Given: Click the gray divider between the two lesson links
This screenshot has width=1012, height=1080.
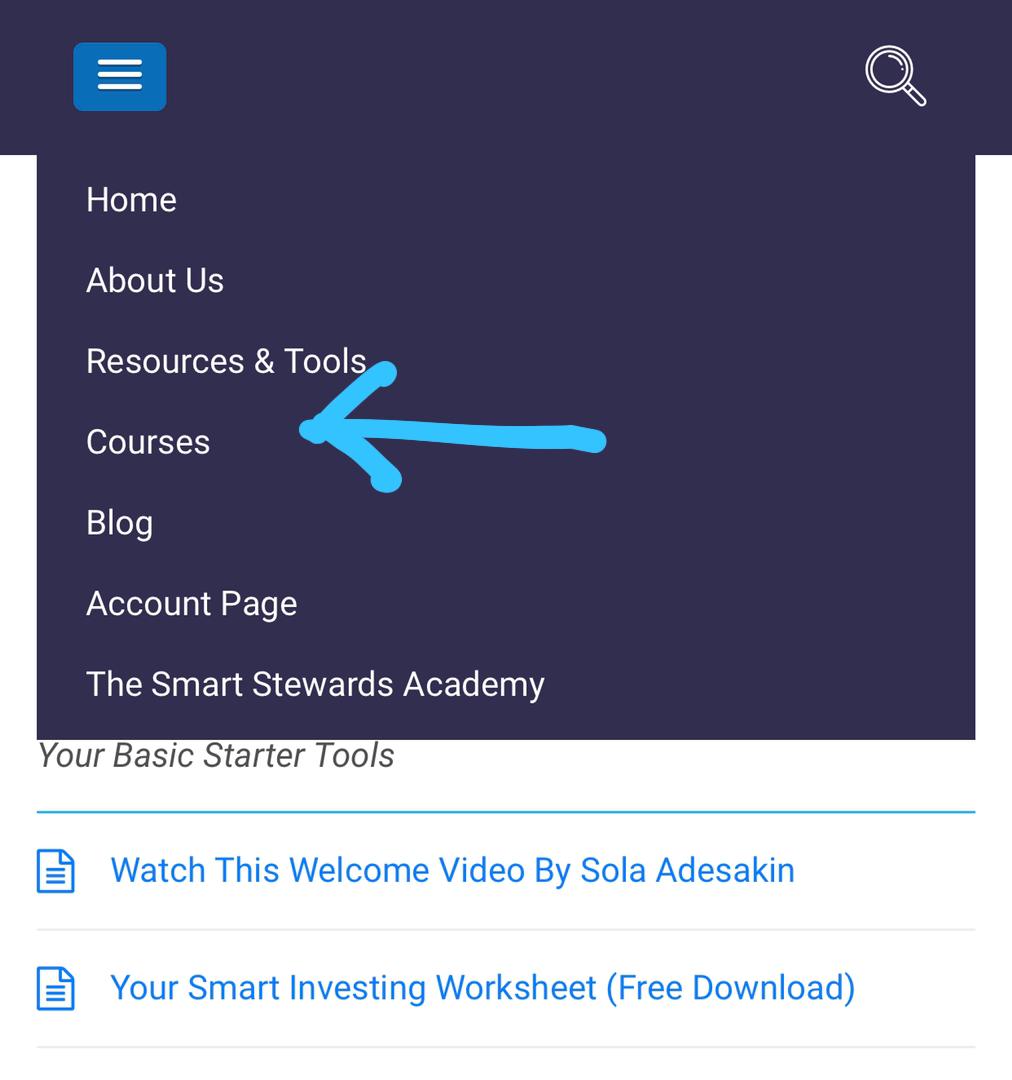Looking at the screenshot, I should 506,929.
